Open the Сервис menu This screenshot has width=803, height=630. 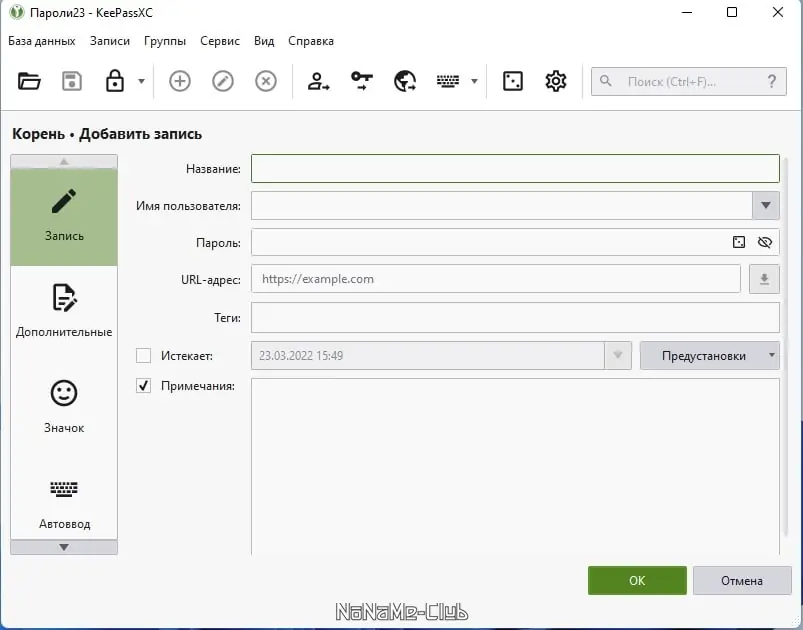(x=220, y=41)
